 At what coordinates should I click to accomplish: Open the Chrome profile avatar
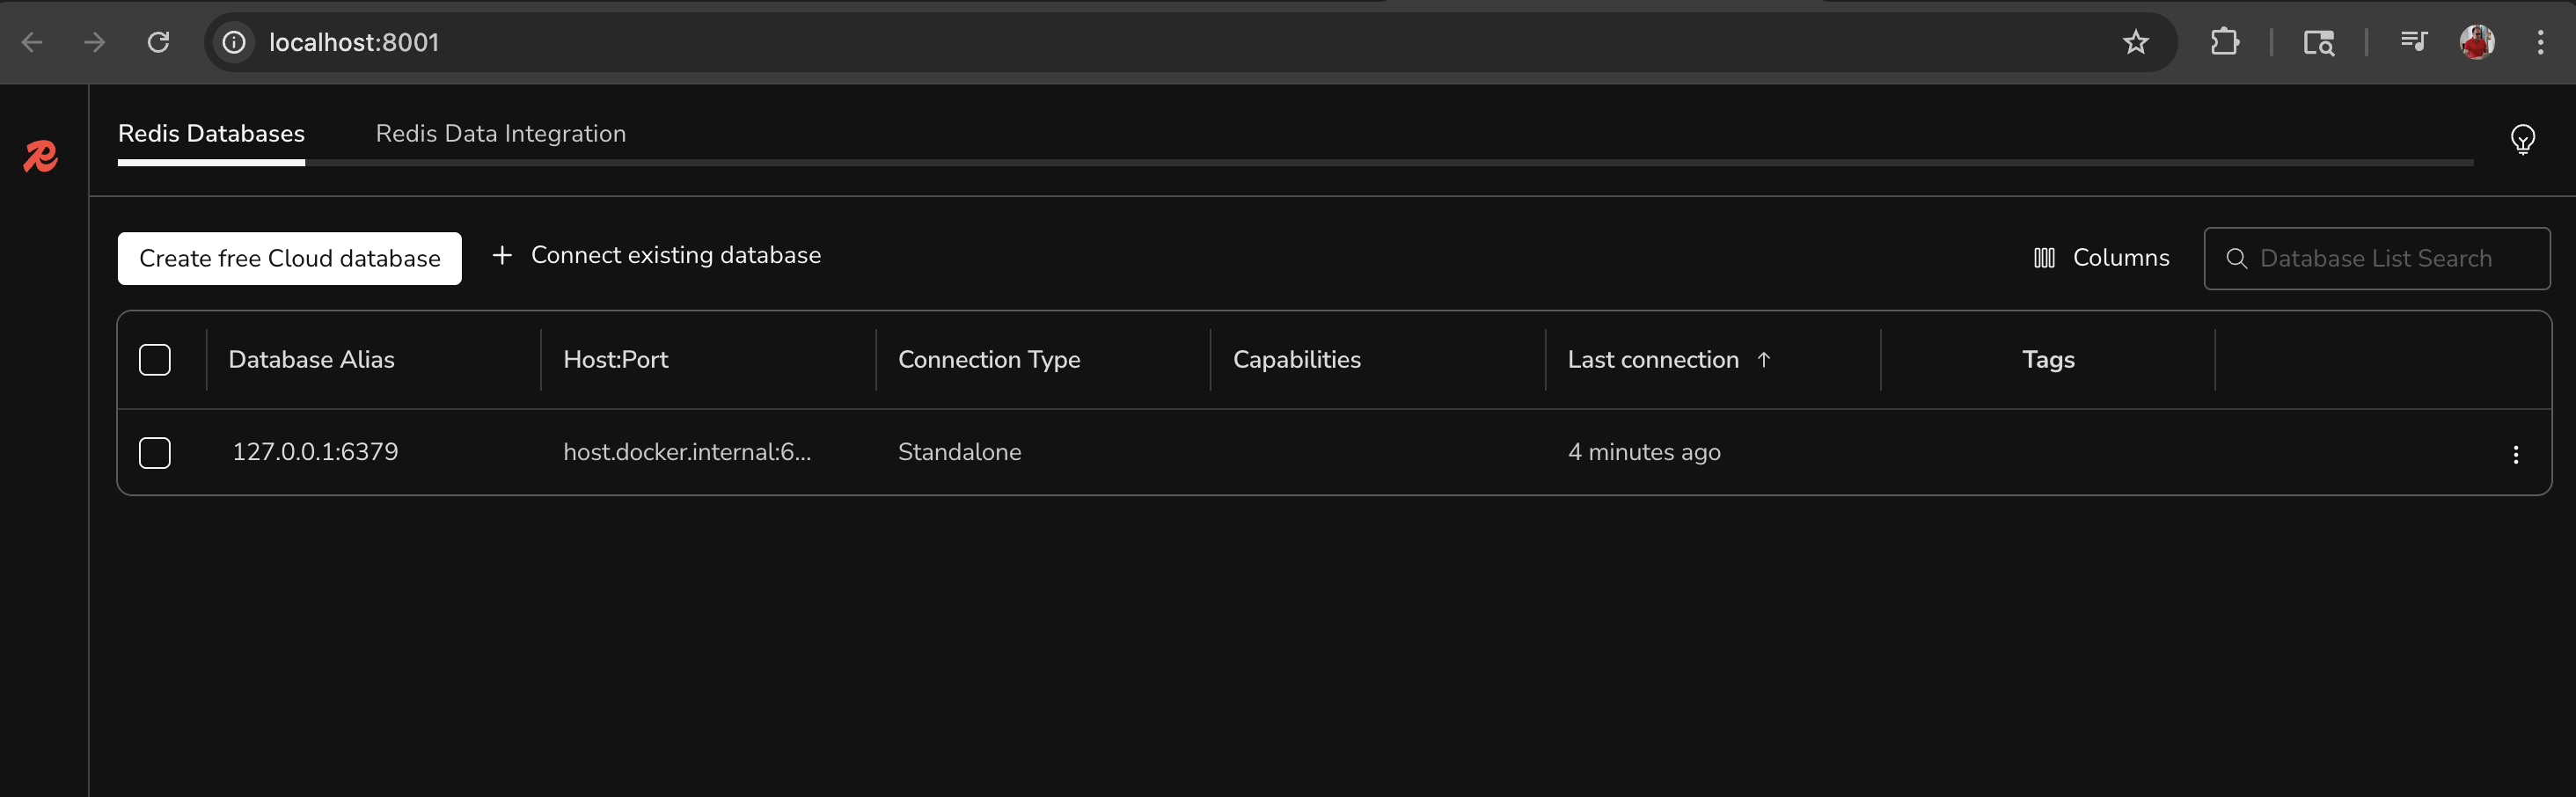coord(2476,42)
